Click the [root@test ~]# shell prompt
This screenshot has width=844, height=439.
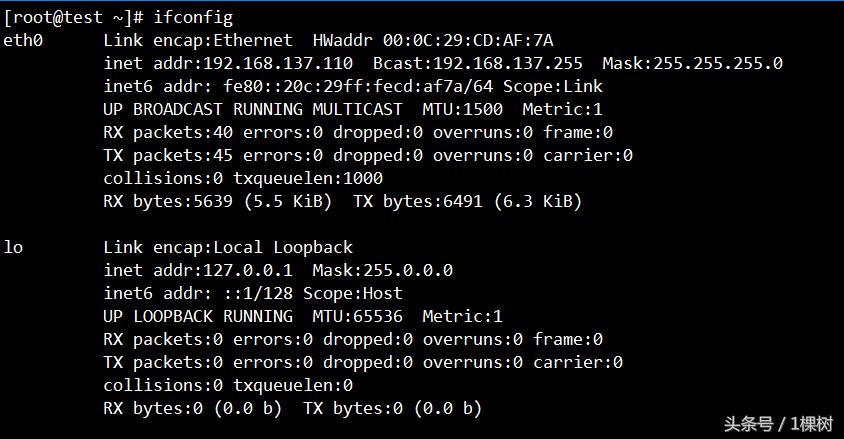coord(74,17)
